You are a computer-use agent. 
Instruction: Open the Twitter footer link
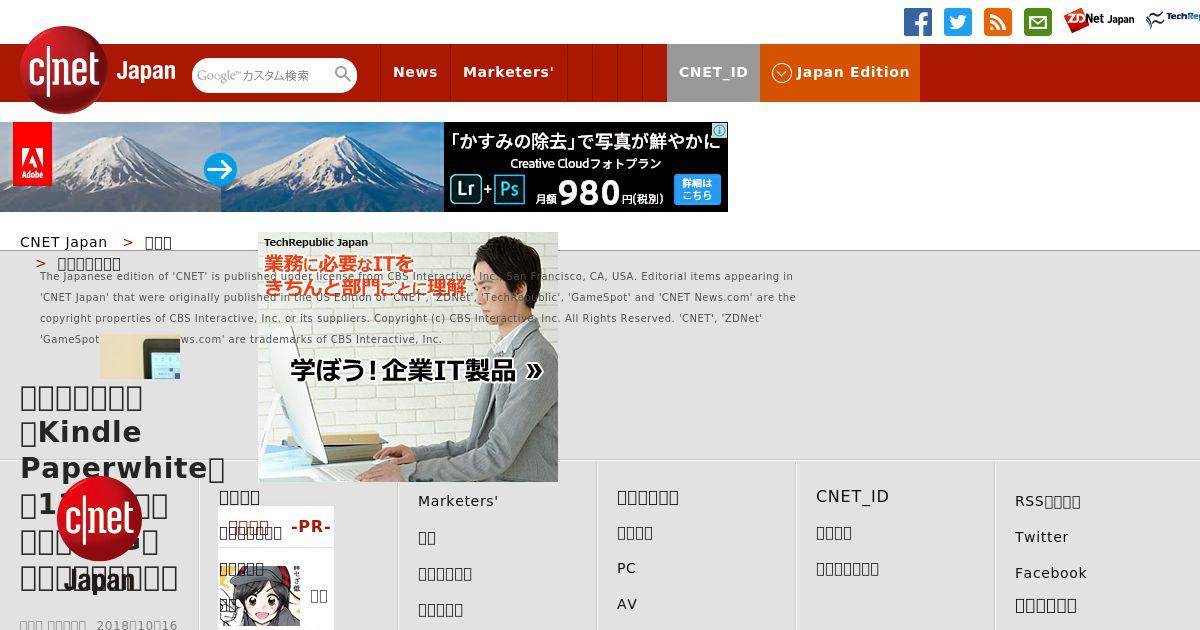point(1041,537)
